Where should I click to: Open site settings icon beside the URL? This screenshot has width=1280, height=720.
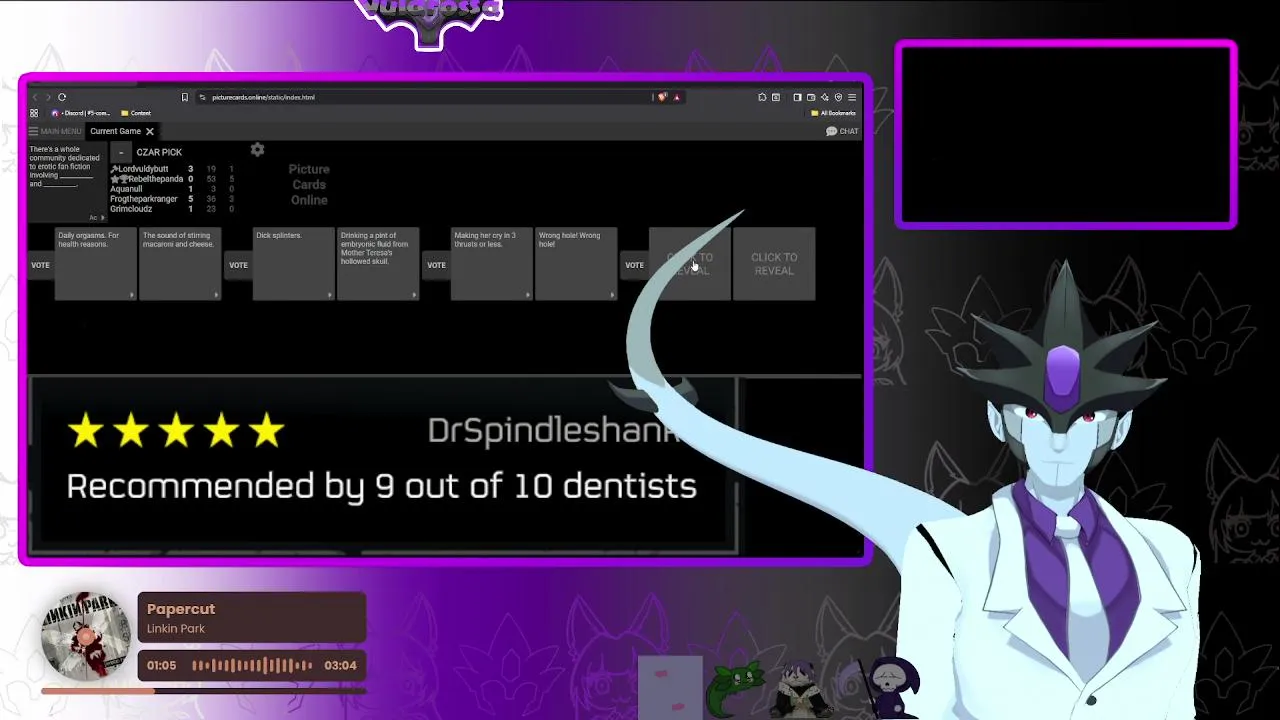(x=202, y=97)
